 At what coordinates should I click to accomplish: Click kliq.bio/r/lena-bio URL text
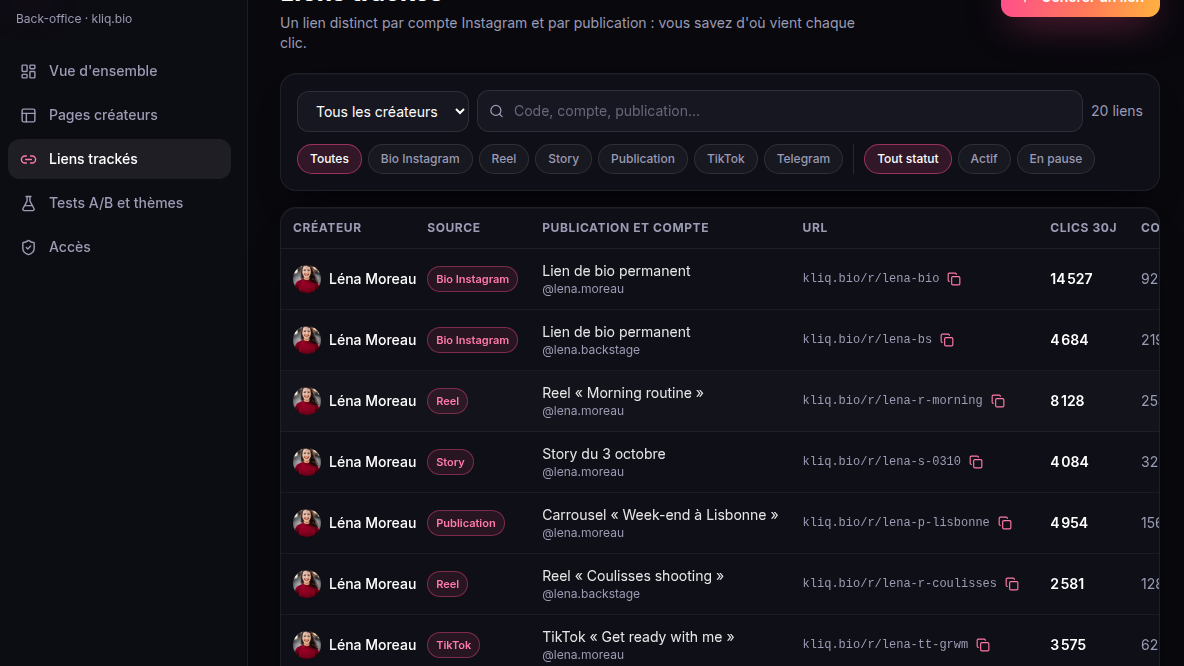pos(871,279)
